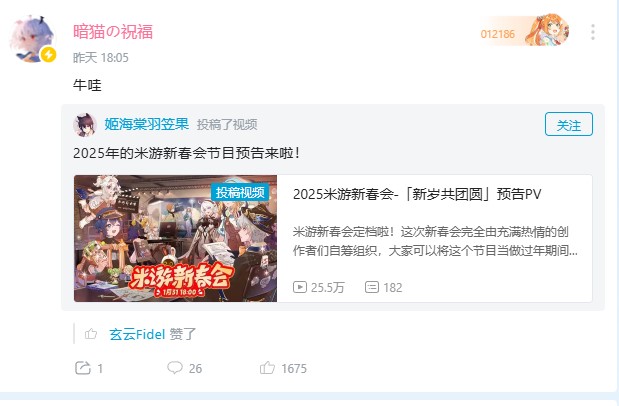The height and width of the screenshot is (406, 619).
Task: Open the comments bubble icon
Action: (x=174, y=368)
